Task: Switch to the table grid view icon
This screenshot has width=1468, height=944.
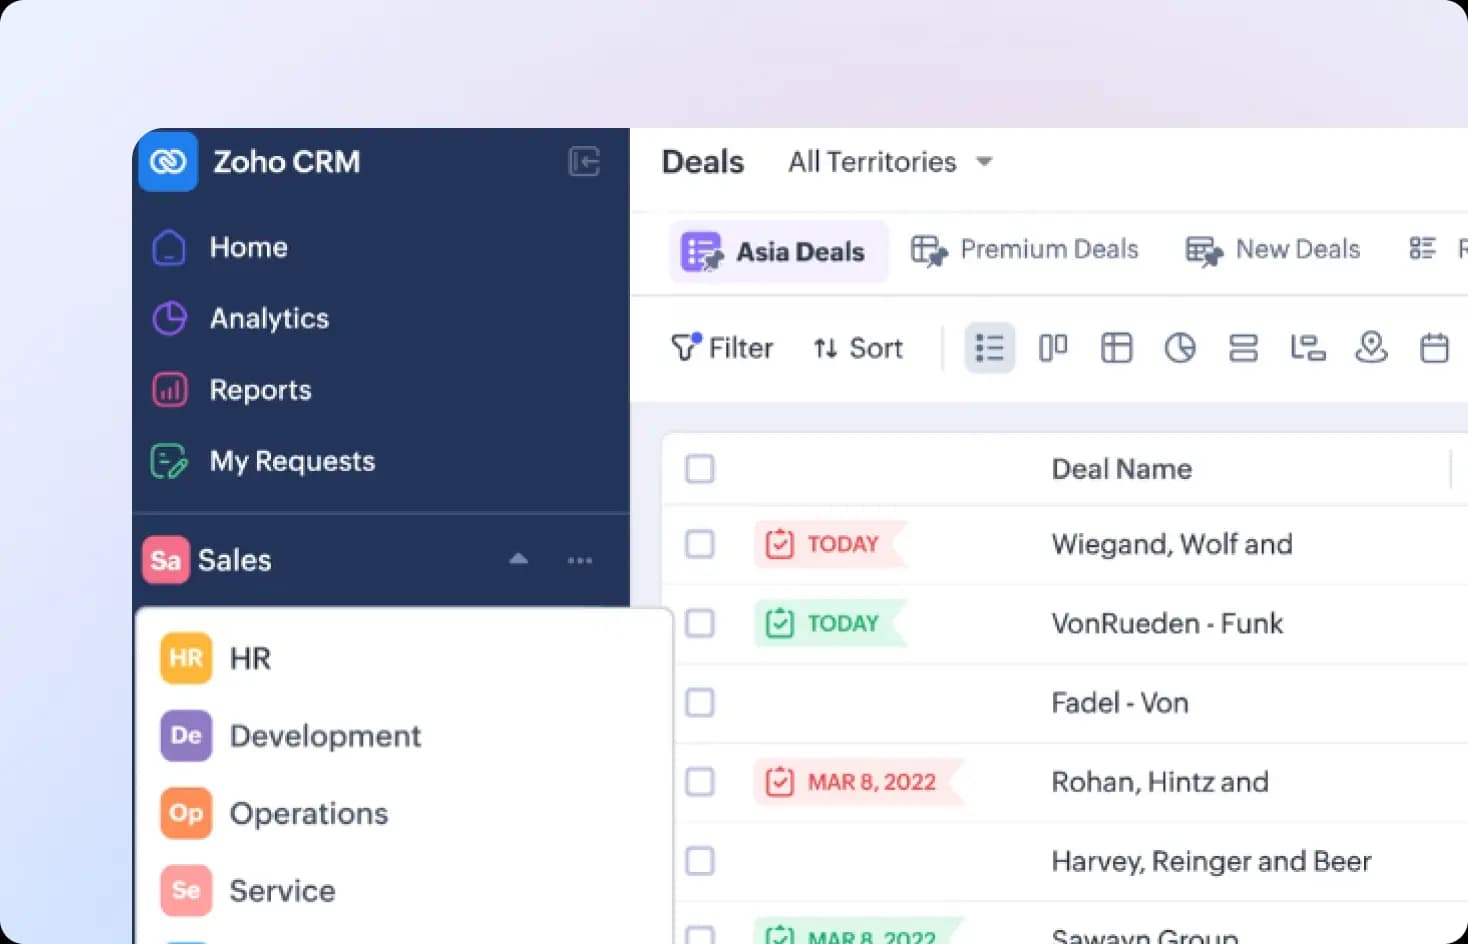Action: (x=1116, y=348)
